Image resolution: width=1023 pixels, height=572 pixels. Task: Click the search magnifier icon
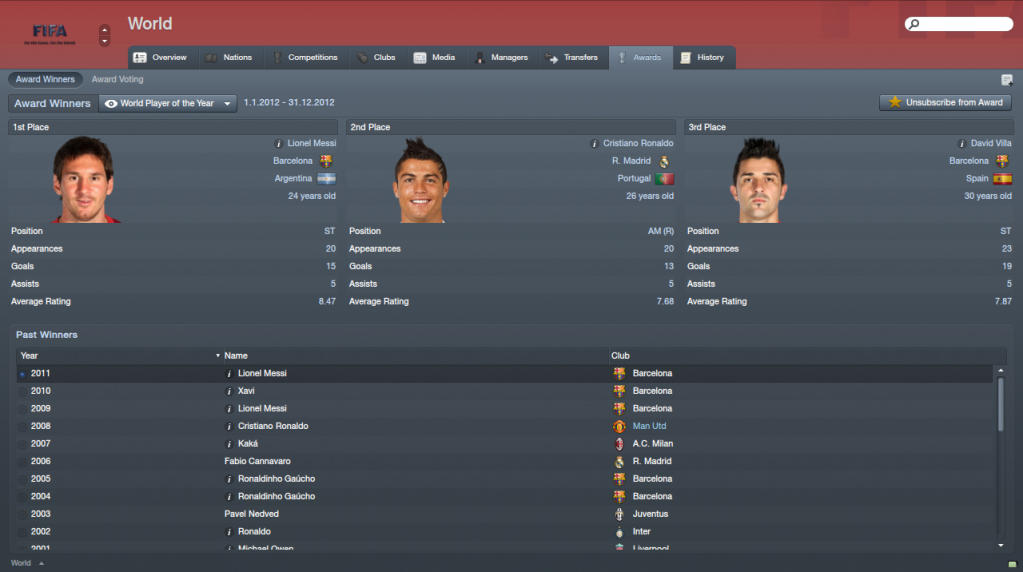914,24
